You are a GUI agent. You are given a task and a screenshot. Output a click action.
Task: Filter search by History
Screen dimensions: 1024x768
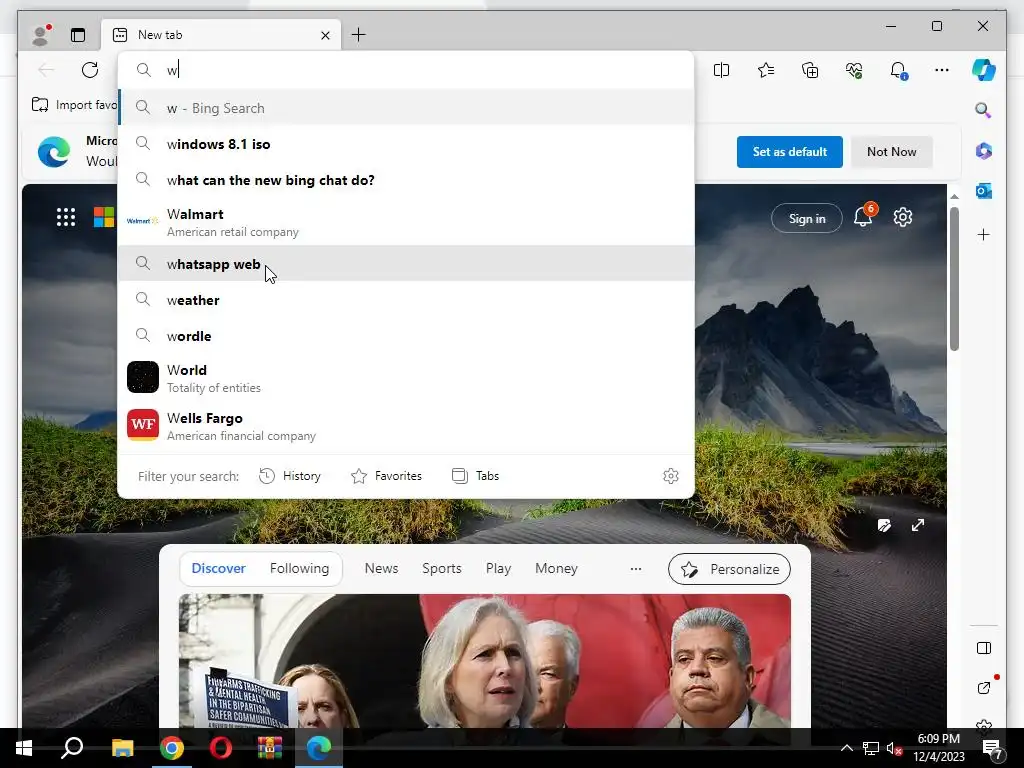point(290,476)
